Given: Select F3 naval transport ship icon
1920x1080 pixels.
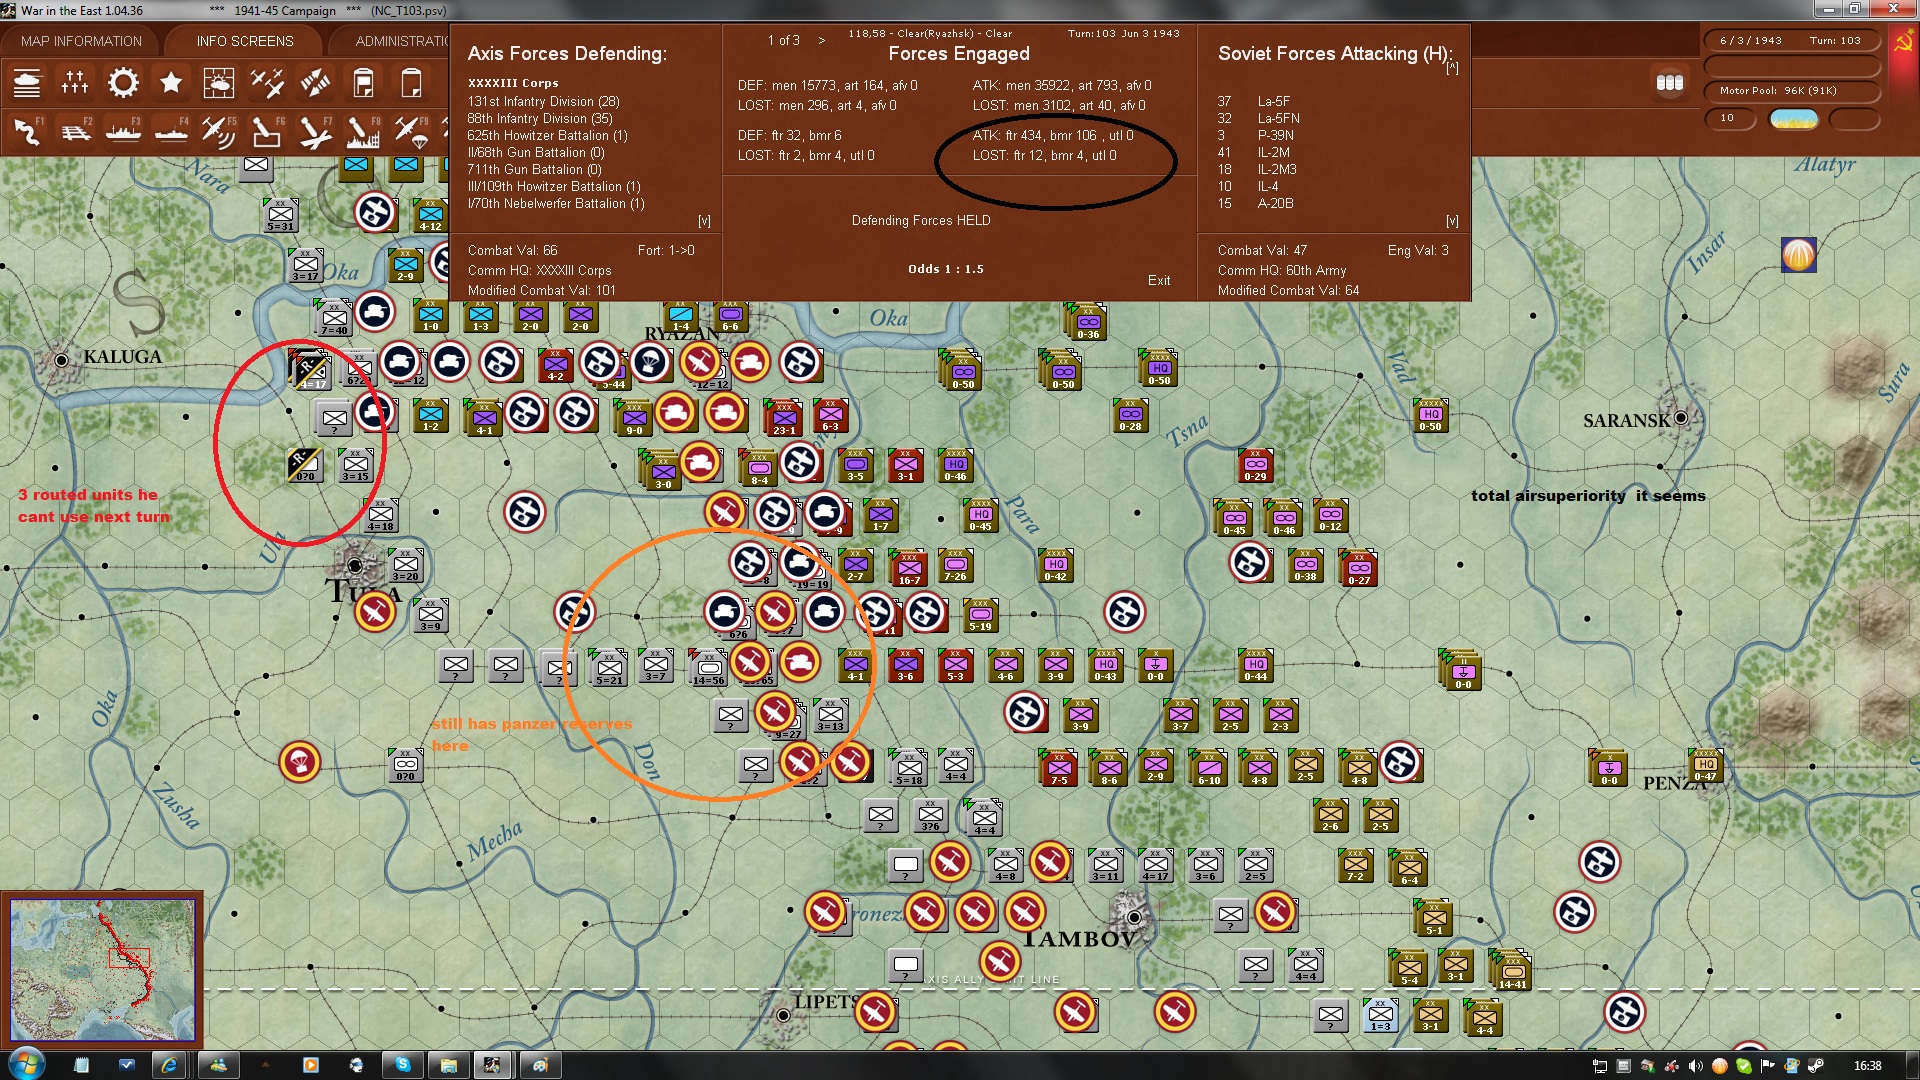Looking at the screenshot, I should click(x=123, y=131).
